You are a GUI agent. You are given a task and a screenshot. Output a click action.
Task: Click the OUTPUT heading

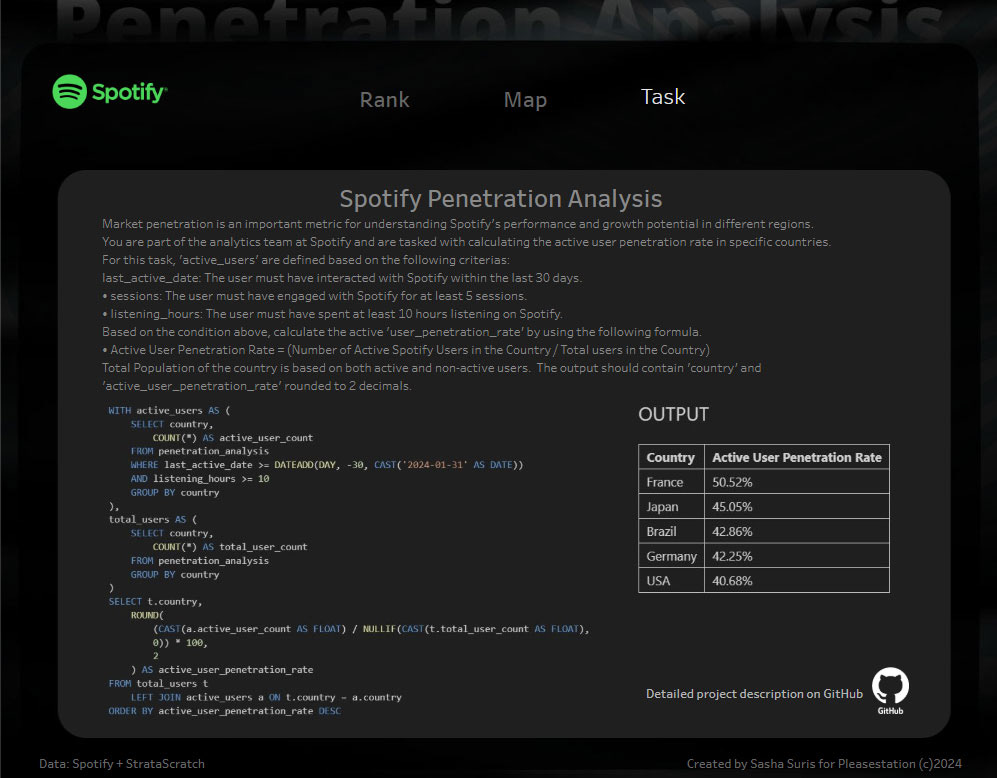(673, 414)
